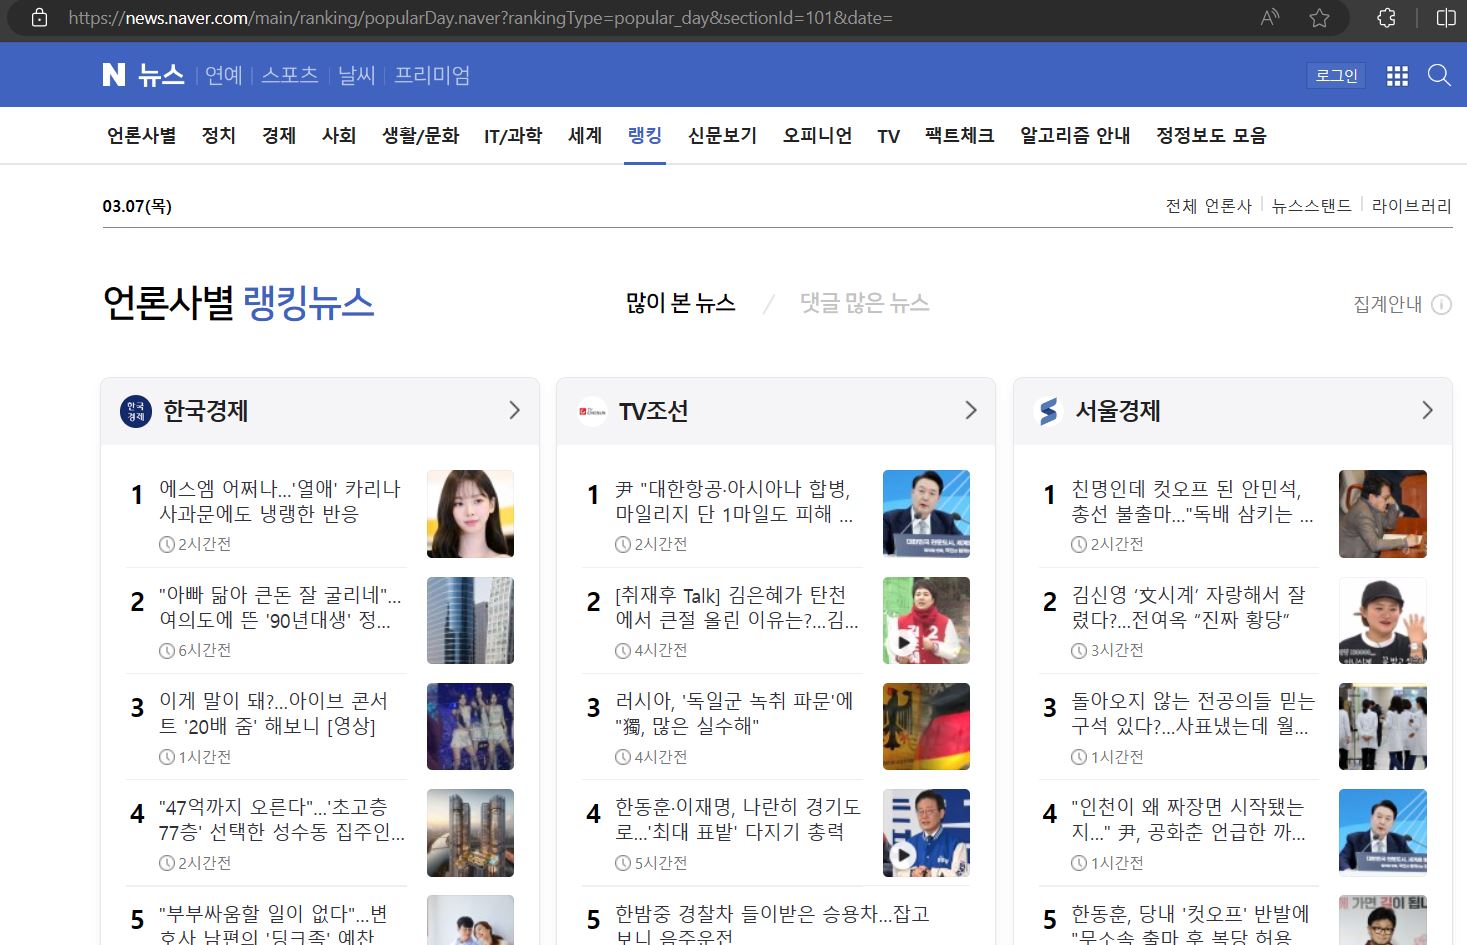
Task: Select the 많이 본 뉴스 option
Action: 679,304
